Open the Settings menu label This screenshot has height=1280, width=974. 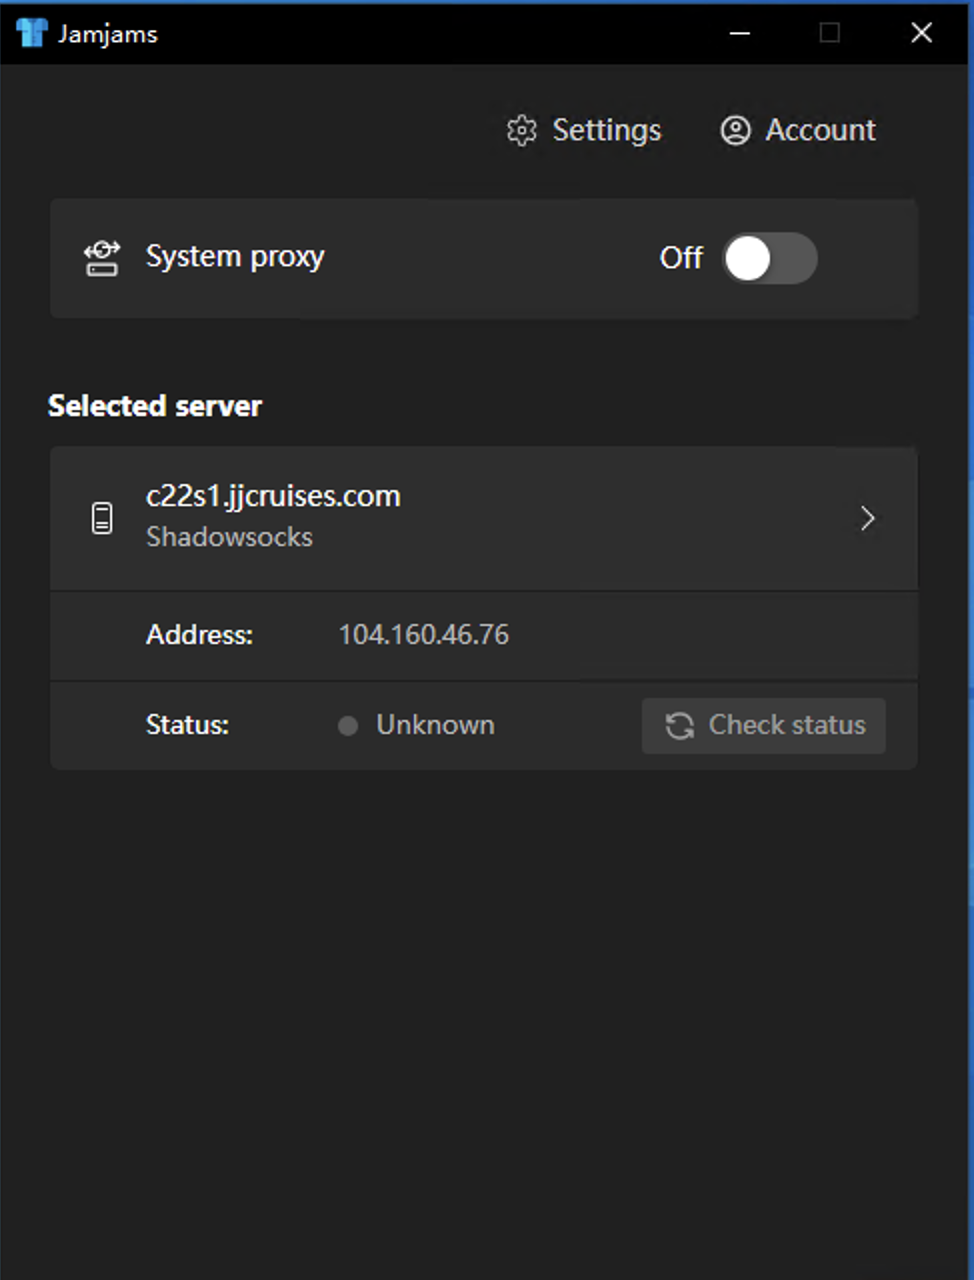click(606, 131)
